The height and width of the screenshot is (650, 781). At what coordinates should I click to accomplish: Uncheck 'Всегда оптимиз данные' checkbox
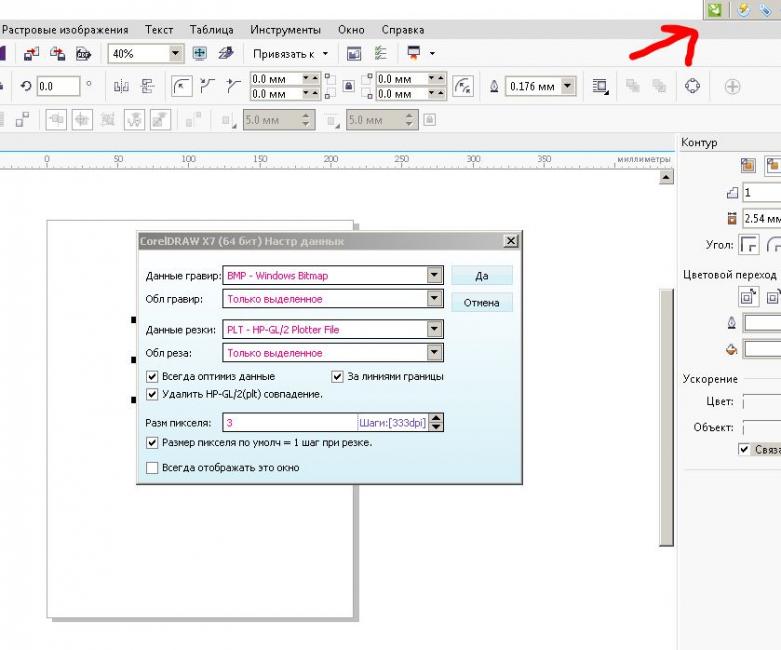[x=153, y=377]
